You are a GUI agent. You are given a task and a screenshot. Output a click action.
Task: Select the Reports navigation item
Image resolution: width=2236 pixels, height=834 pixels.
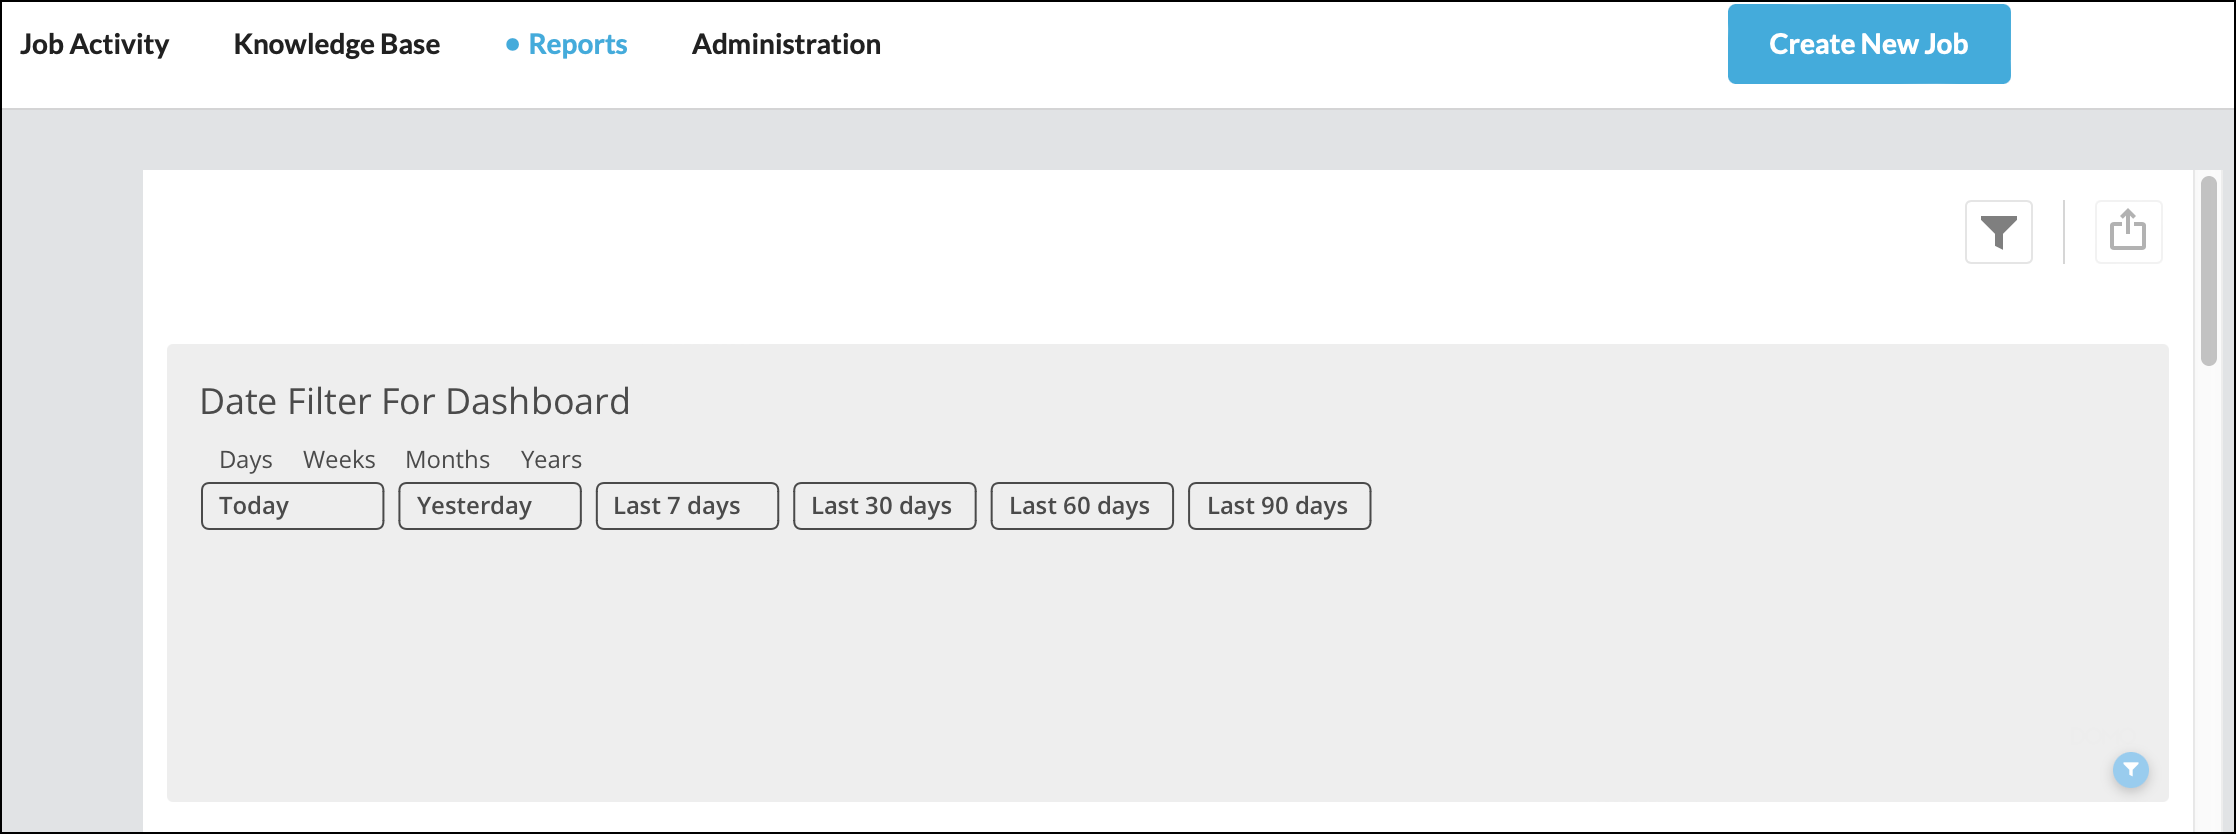pyautogui.click(x=577, y=44)
